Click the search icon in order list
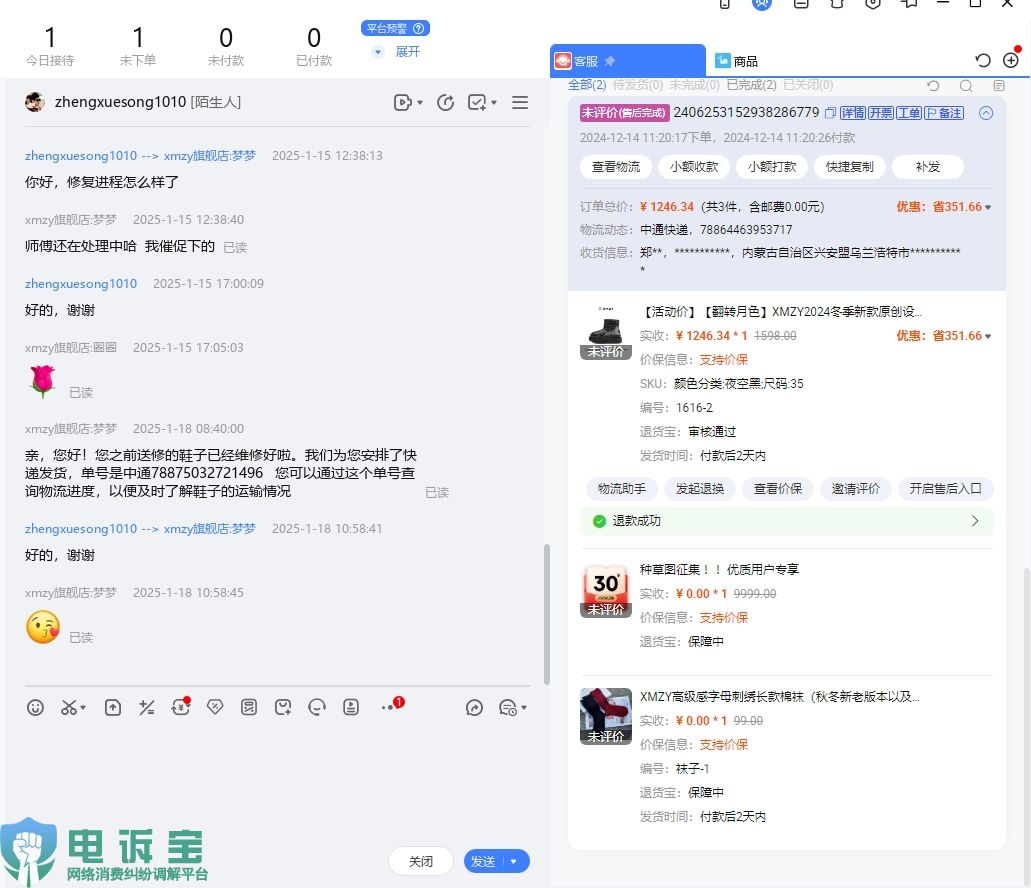The image size is (1031, 888). (966, 85)
